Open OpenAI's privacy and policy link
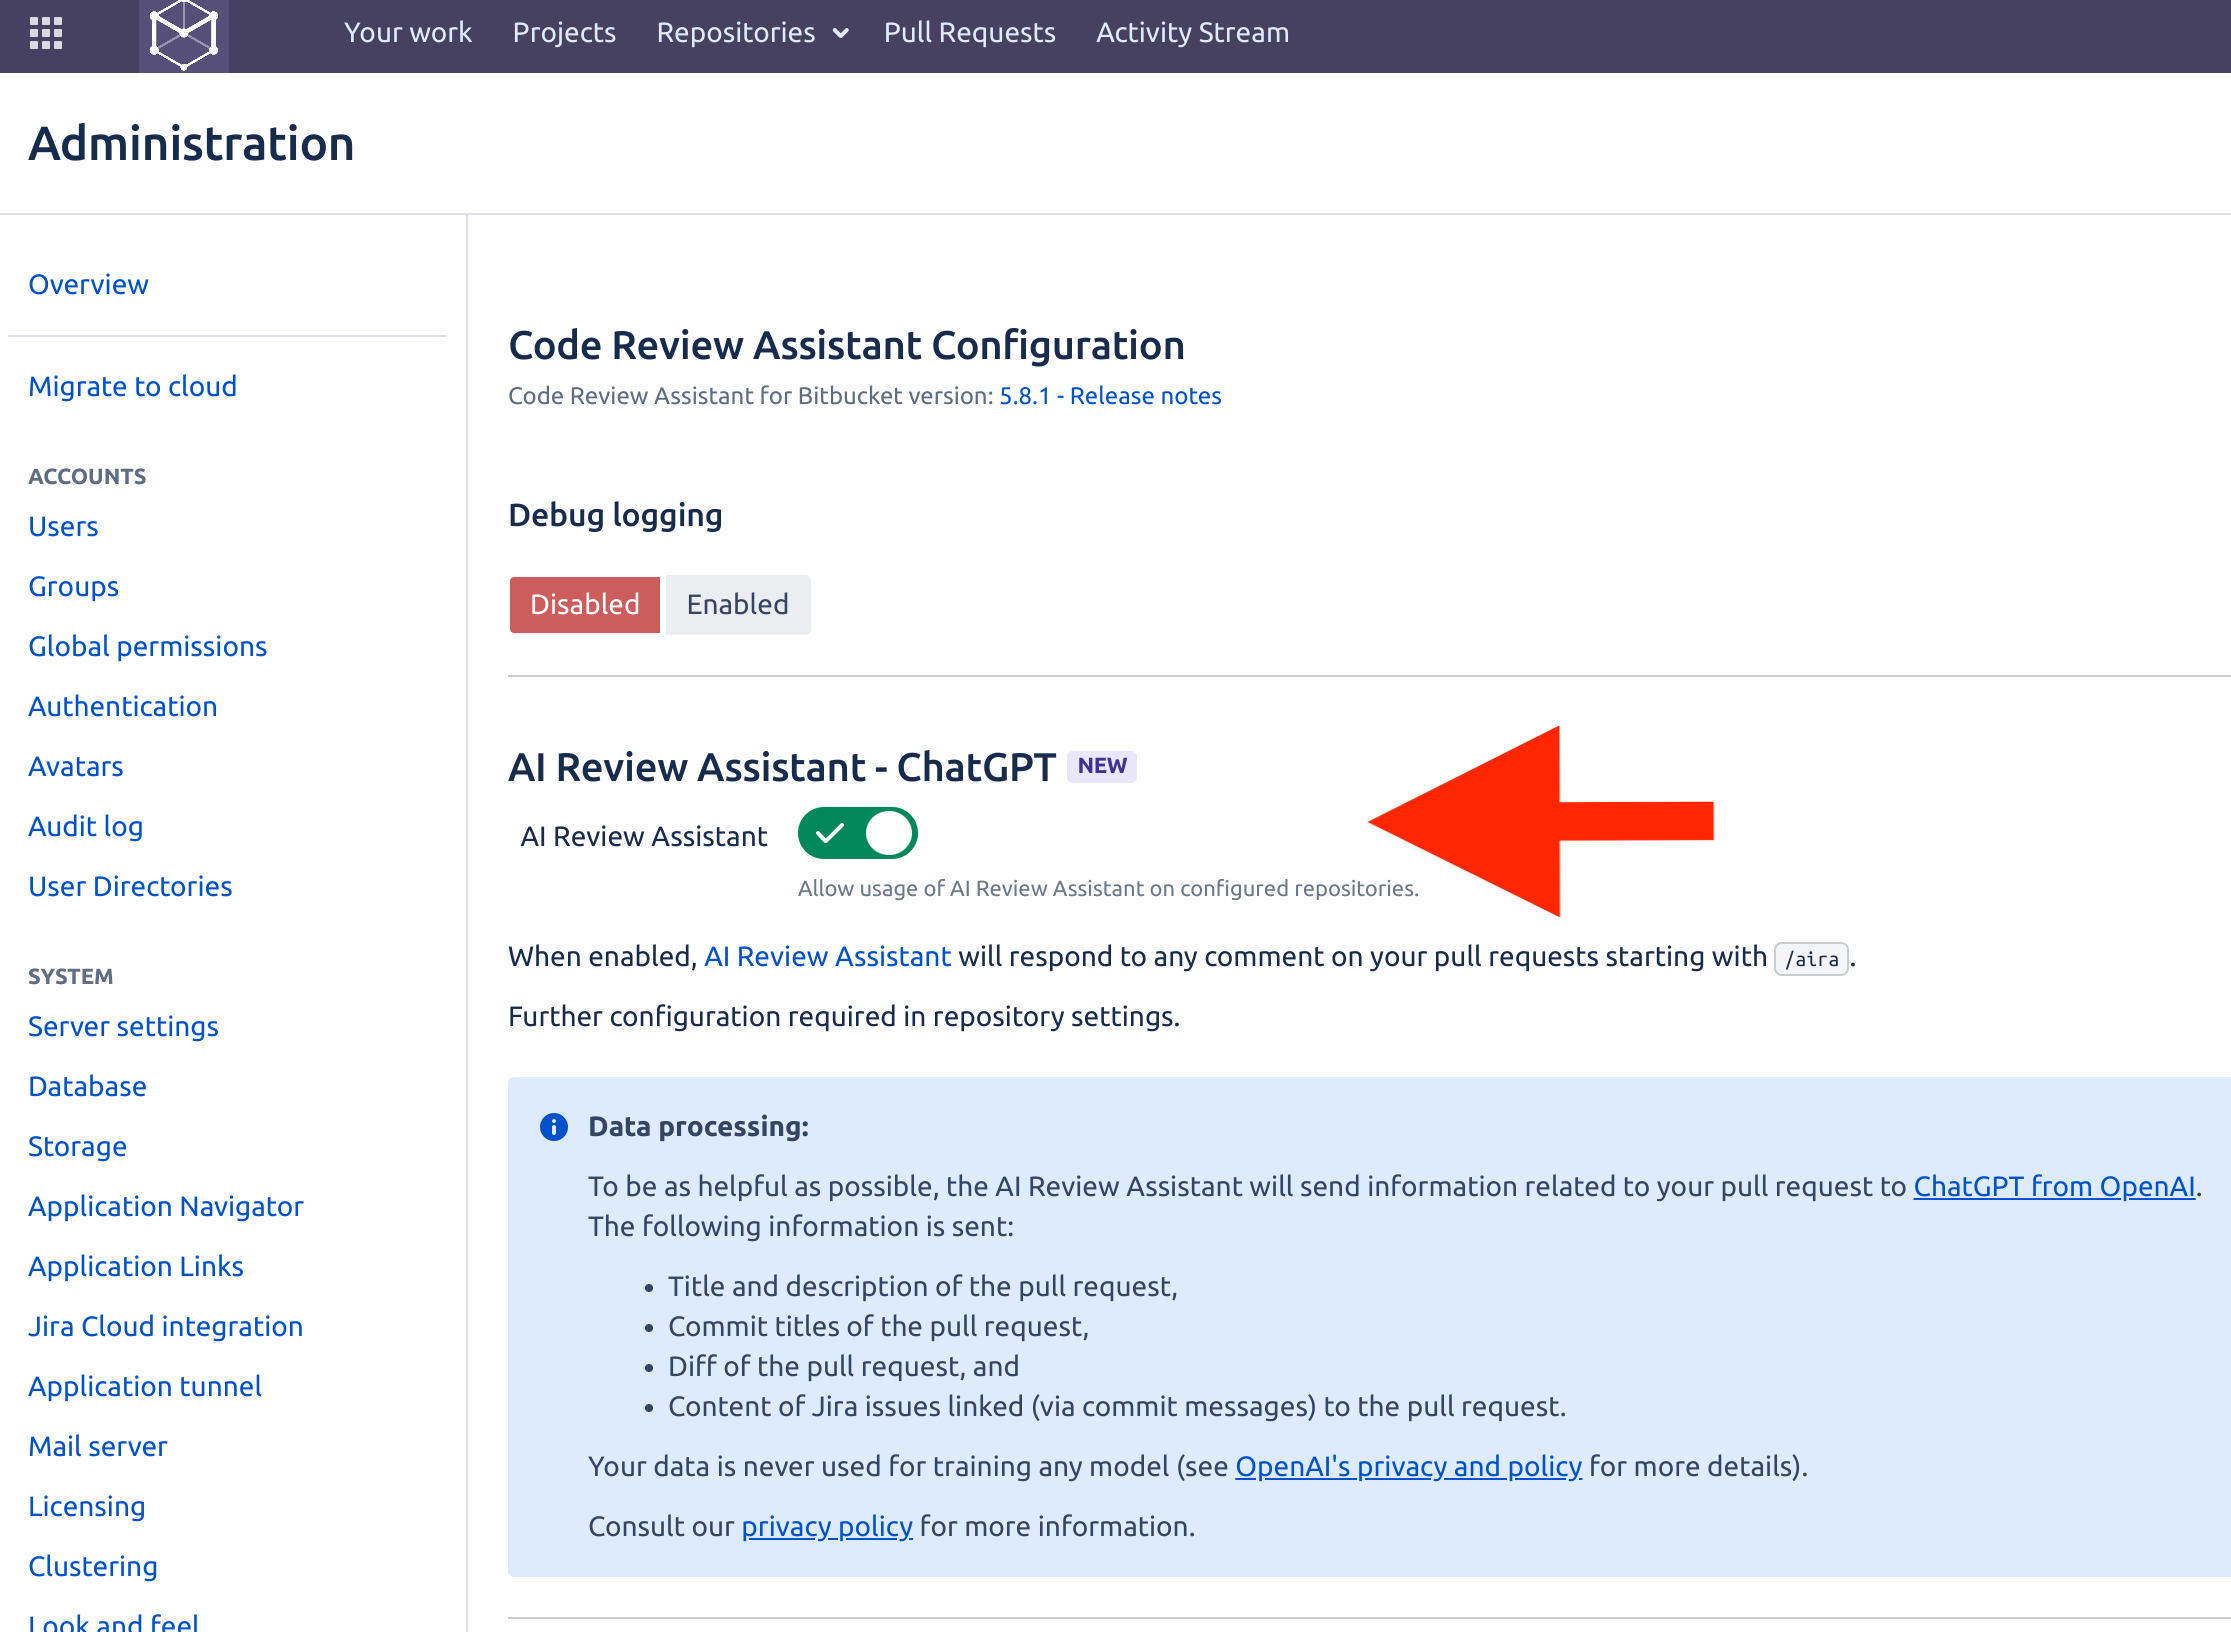This screenshot has width=2231, height=1632. [1407, 1466]
